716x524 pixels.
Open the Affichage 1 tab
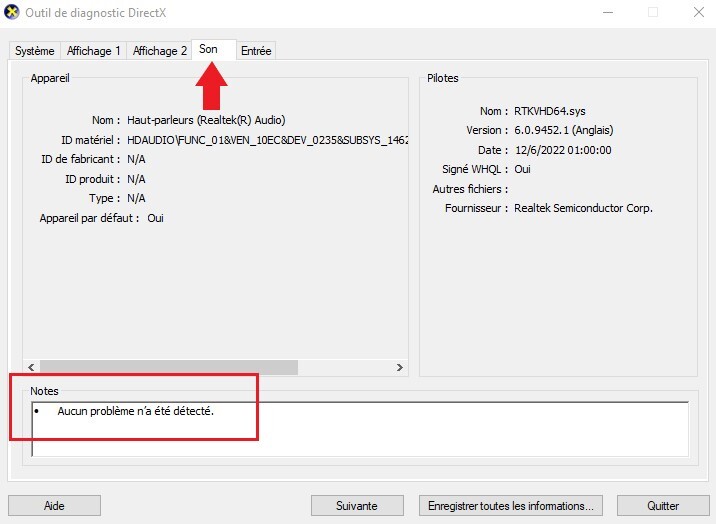tap(93, 51)
